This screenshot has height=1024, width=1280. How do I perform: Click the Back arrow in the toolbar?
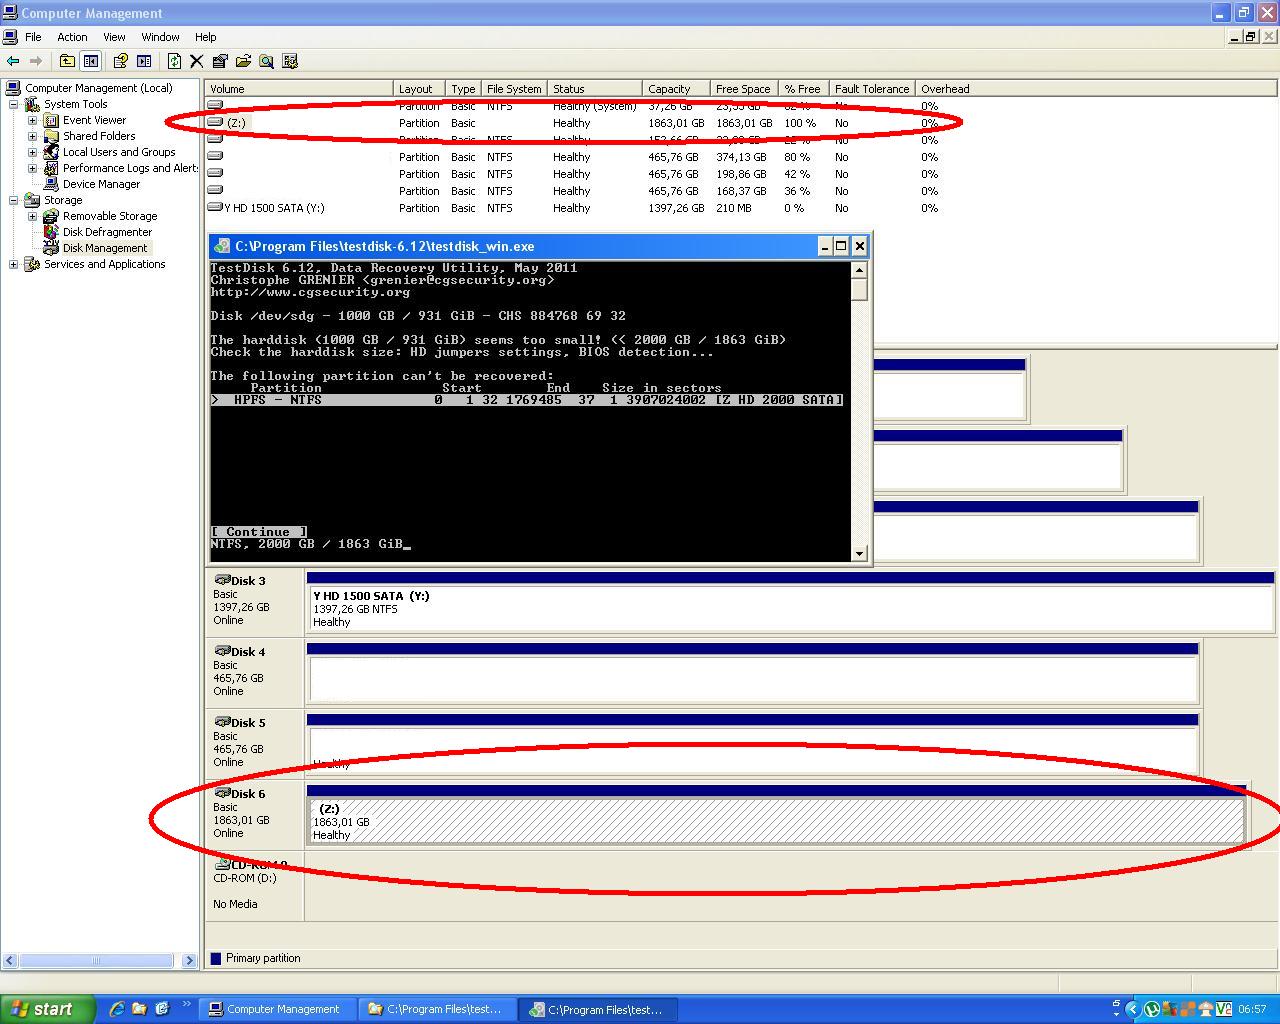pos(13,61)
